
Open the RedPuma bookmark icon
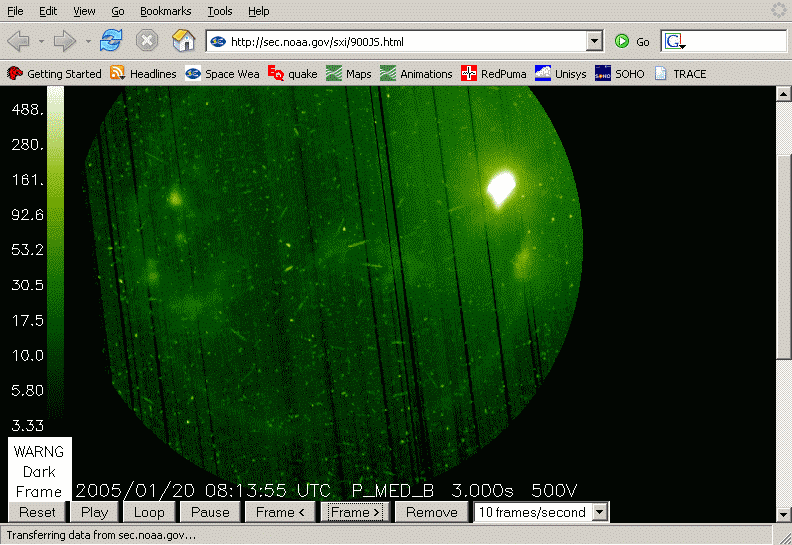click(x=469, y=73)
